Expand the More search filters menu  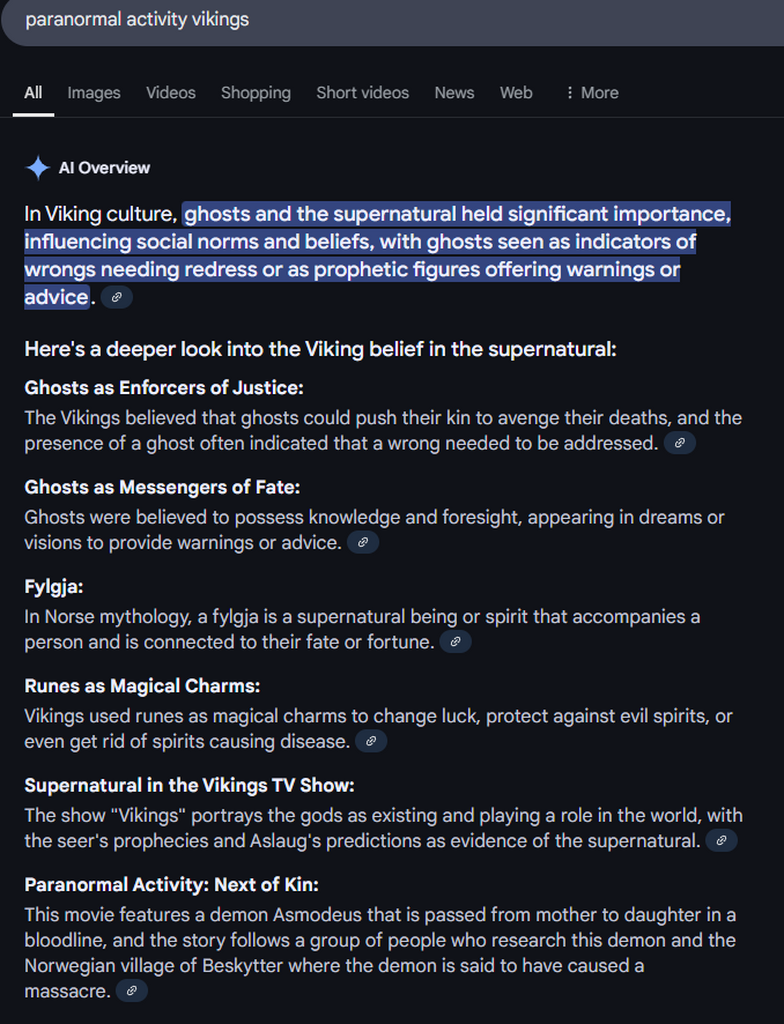[x=592, y=93]
